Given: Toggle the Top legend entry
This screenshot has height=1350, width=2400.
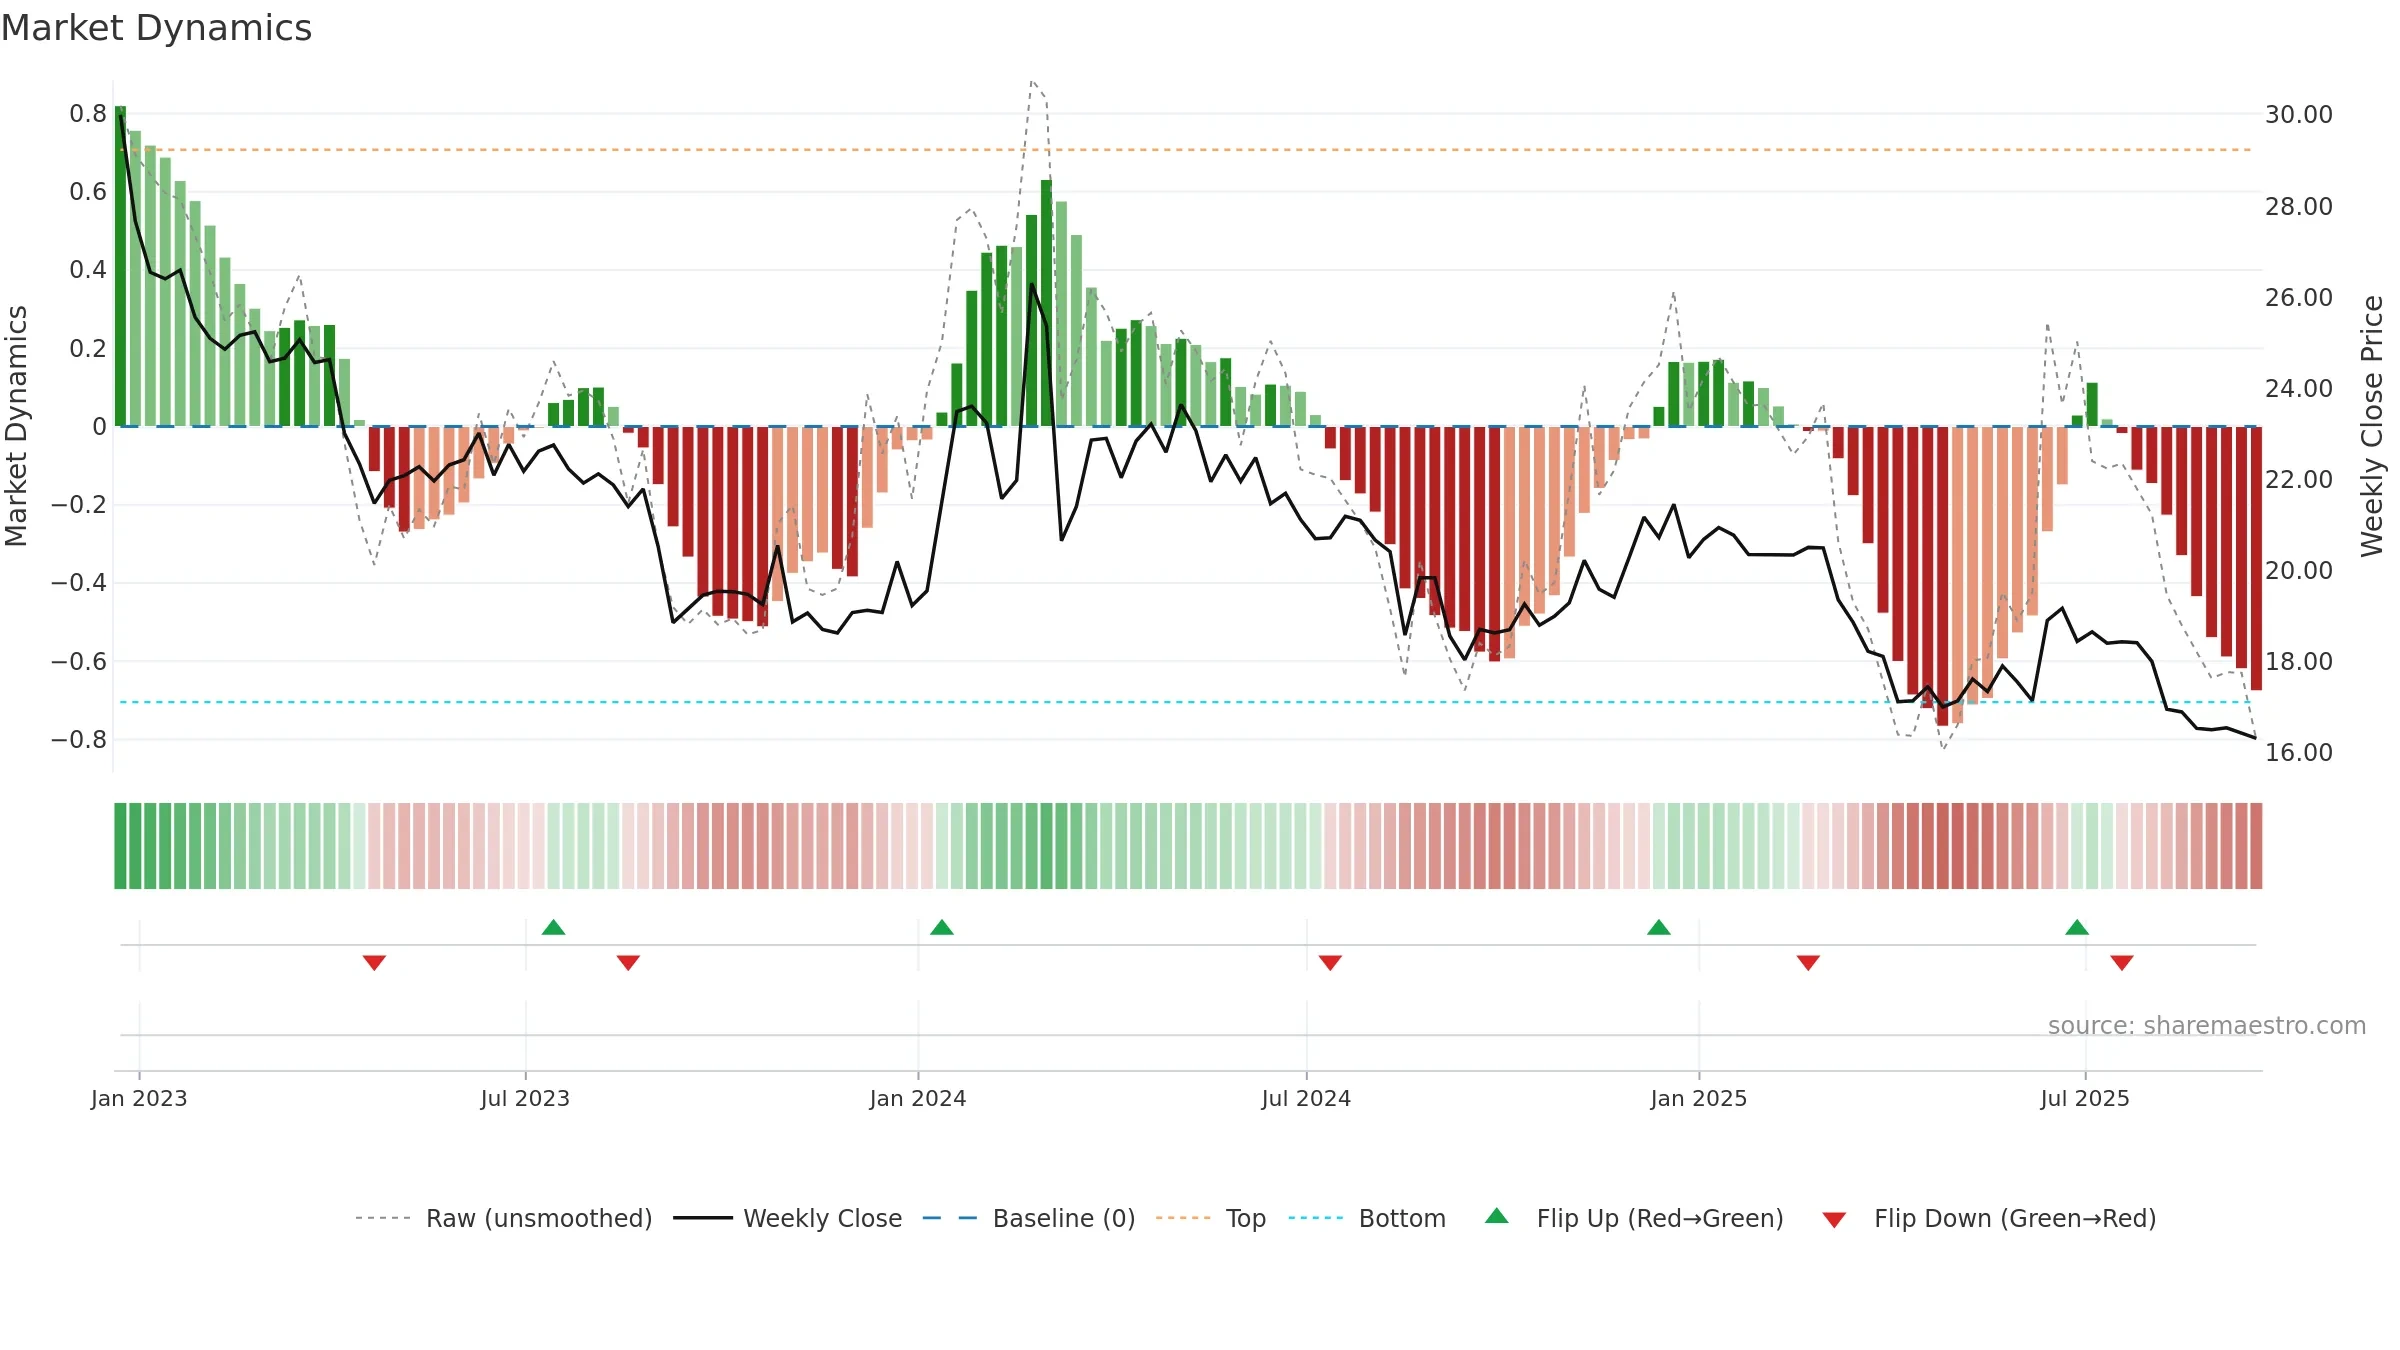Looking at the screenshot, I should [1211, 1218].
